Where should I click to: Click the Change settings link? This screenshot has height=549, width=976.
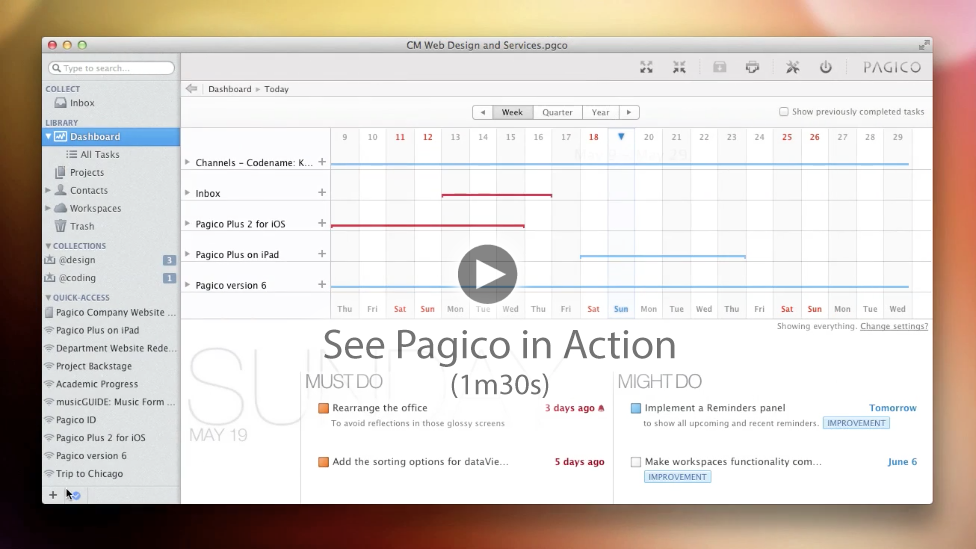pyautogui.click(x=894, y=326)
